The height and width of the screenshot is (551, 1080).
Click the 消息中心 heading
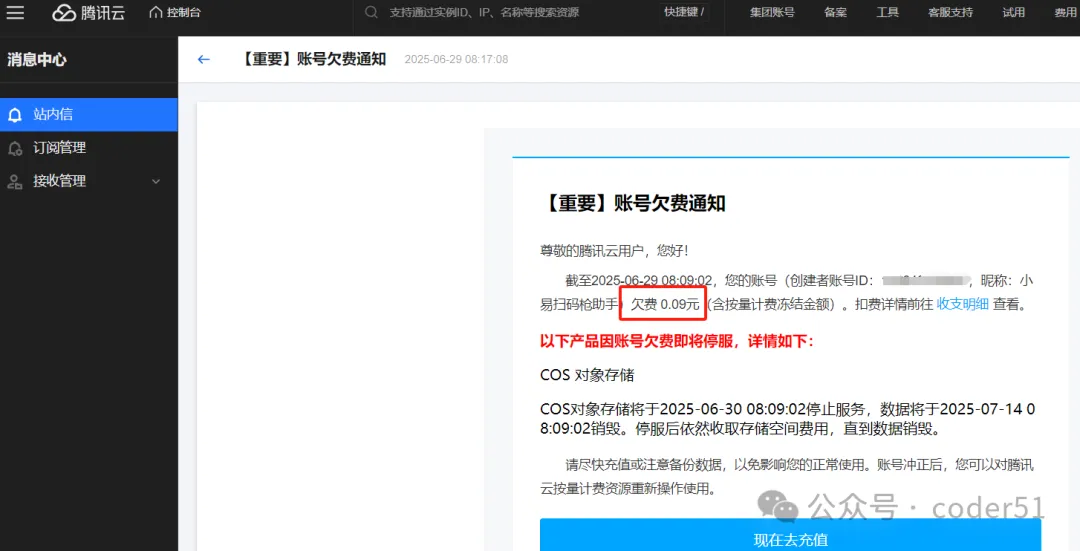[x=37, y=59]
